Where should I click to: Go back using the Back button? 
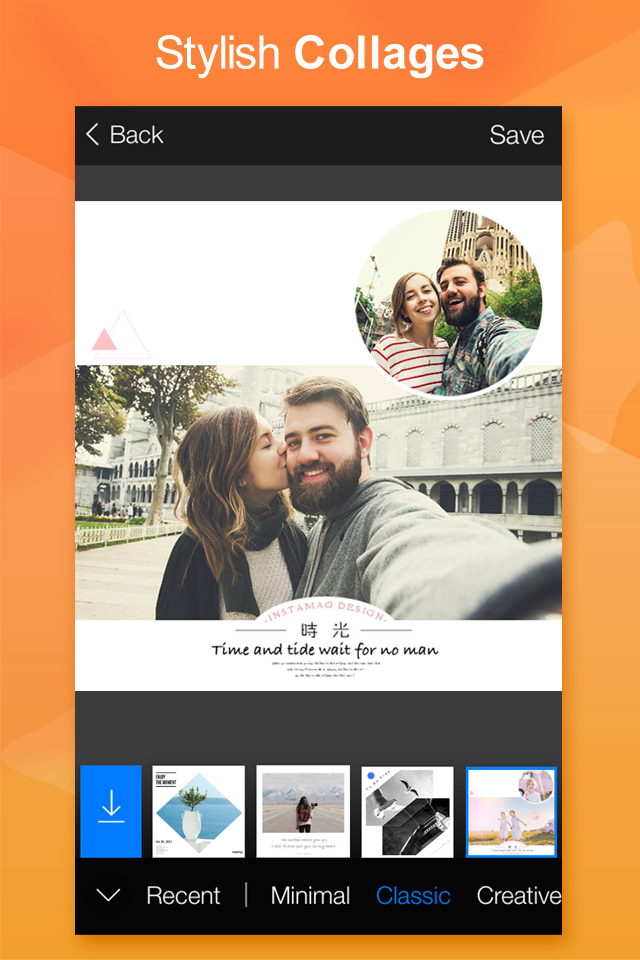[x=125, y=135]
